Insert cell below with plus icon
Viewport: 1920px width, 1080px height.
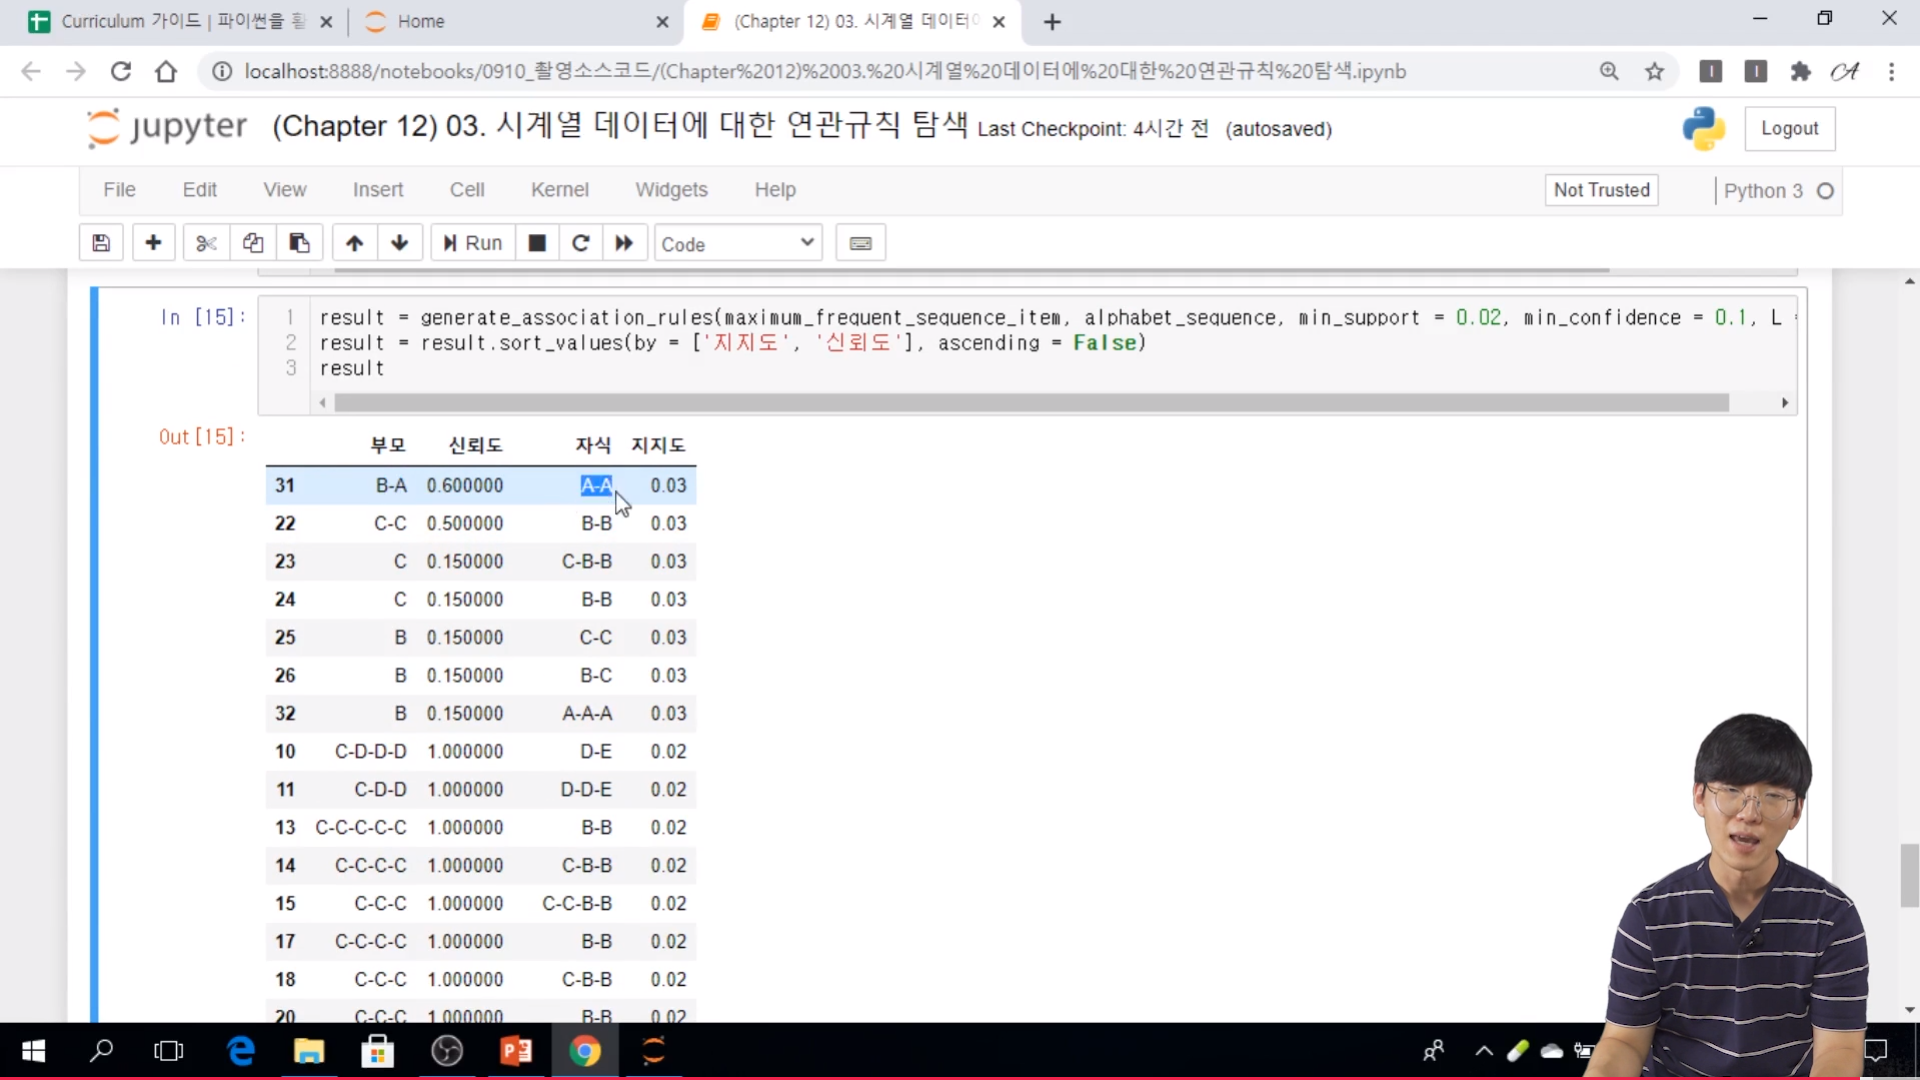click(x=153, y=243)
